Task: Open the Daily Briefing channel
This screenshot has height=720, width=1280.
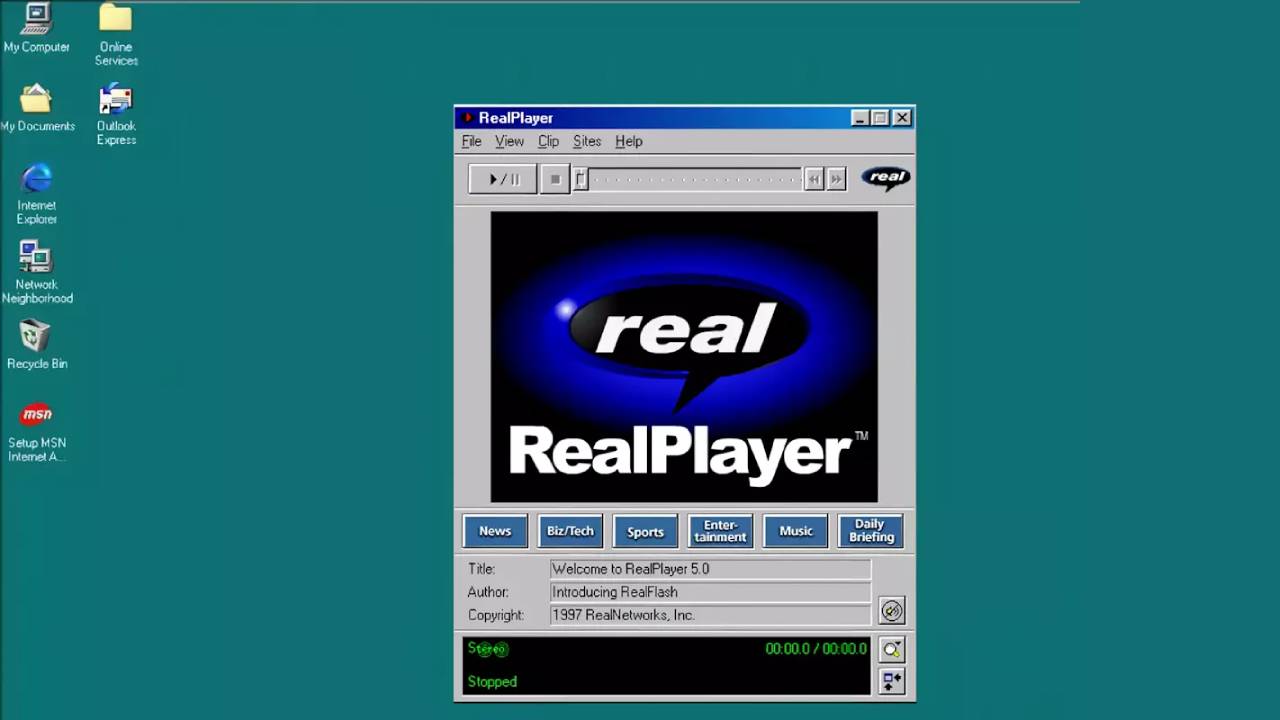Action: [x=871, y=531]
